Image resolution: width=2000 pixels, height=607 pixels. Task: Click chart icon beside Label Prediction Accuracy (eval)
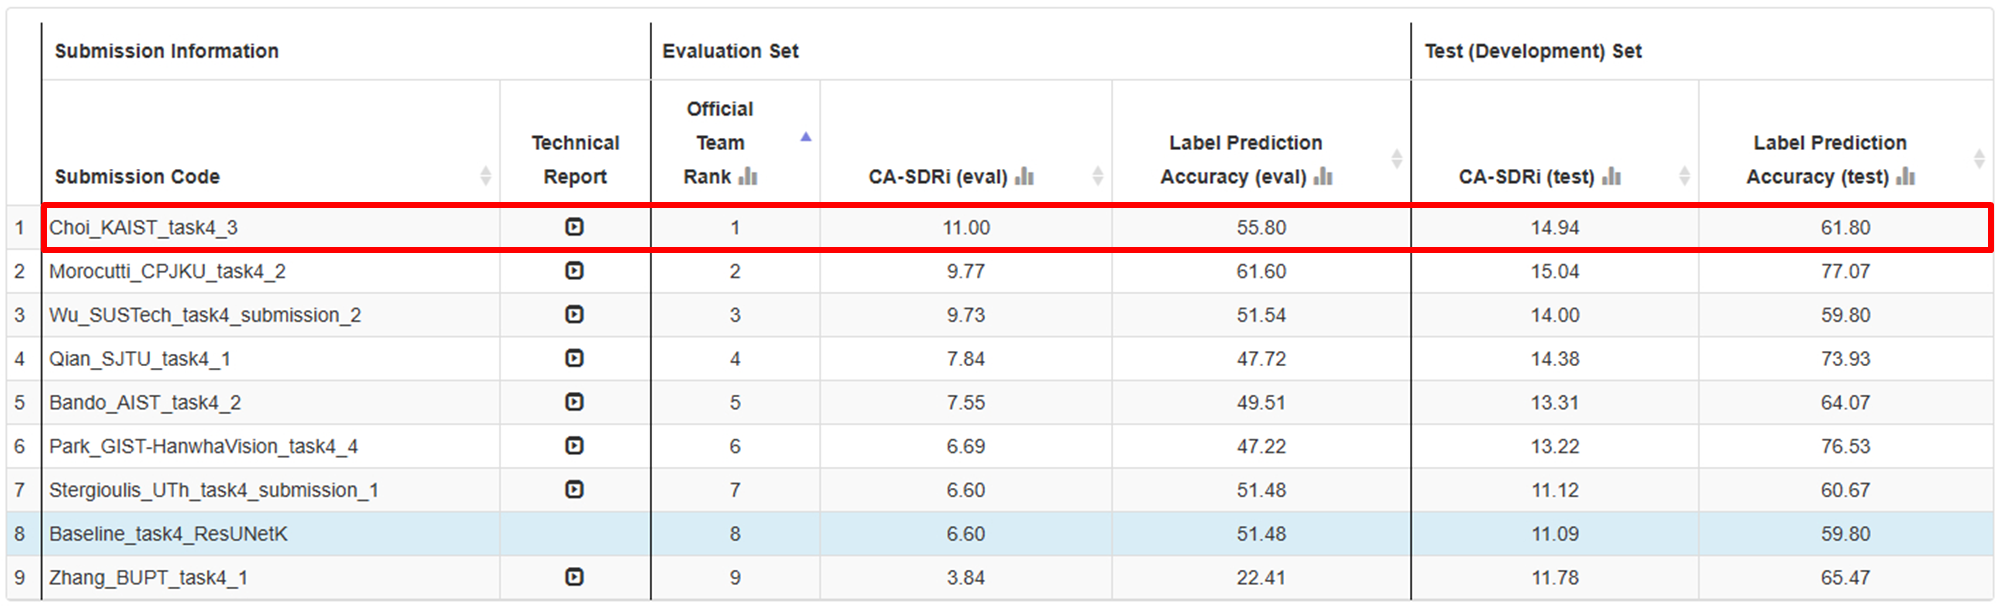pos(1323,177)
